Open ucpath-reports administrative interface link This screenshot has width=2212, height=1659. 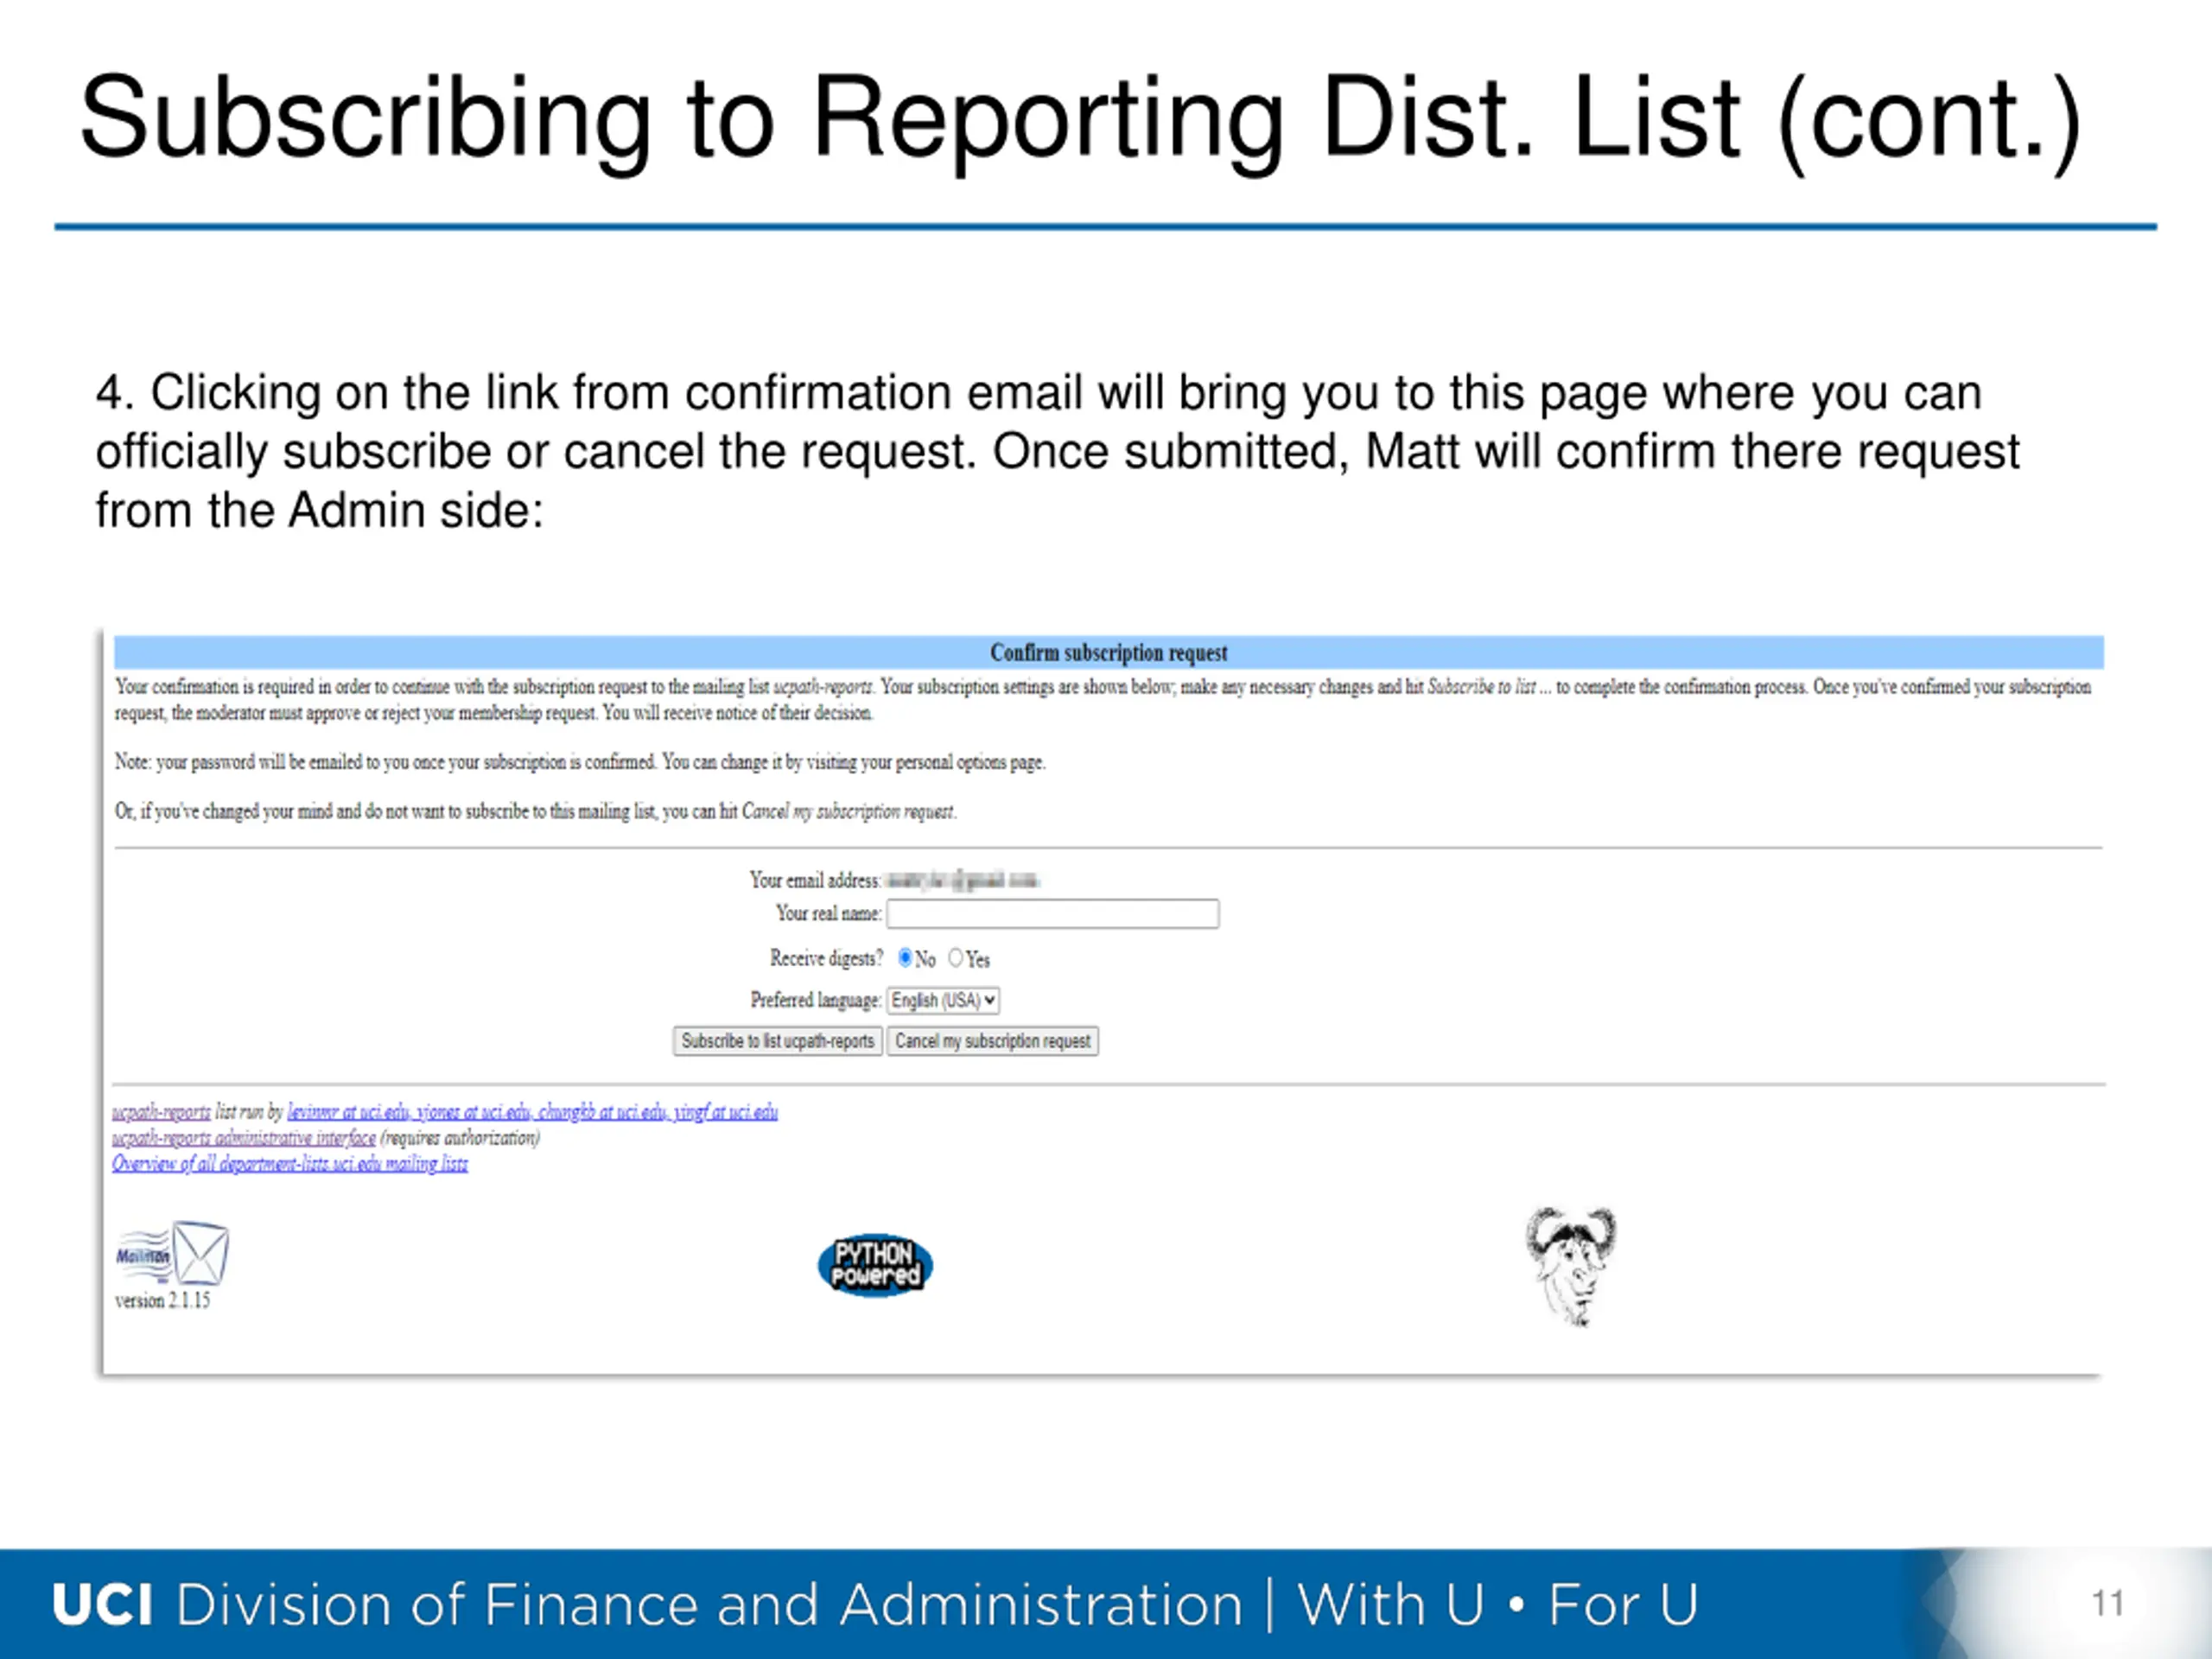coord(244,1138)
